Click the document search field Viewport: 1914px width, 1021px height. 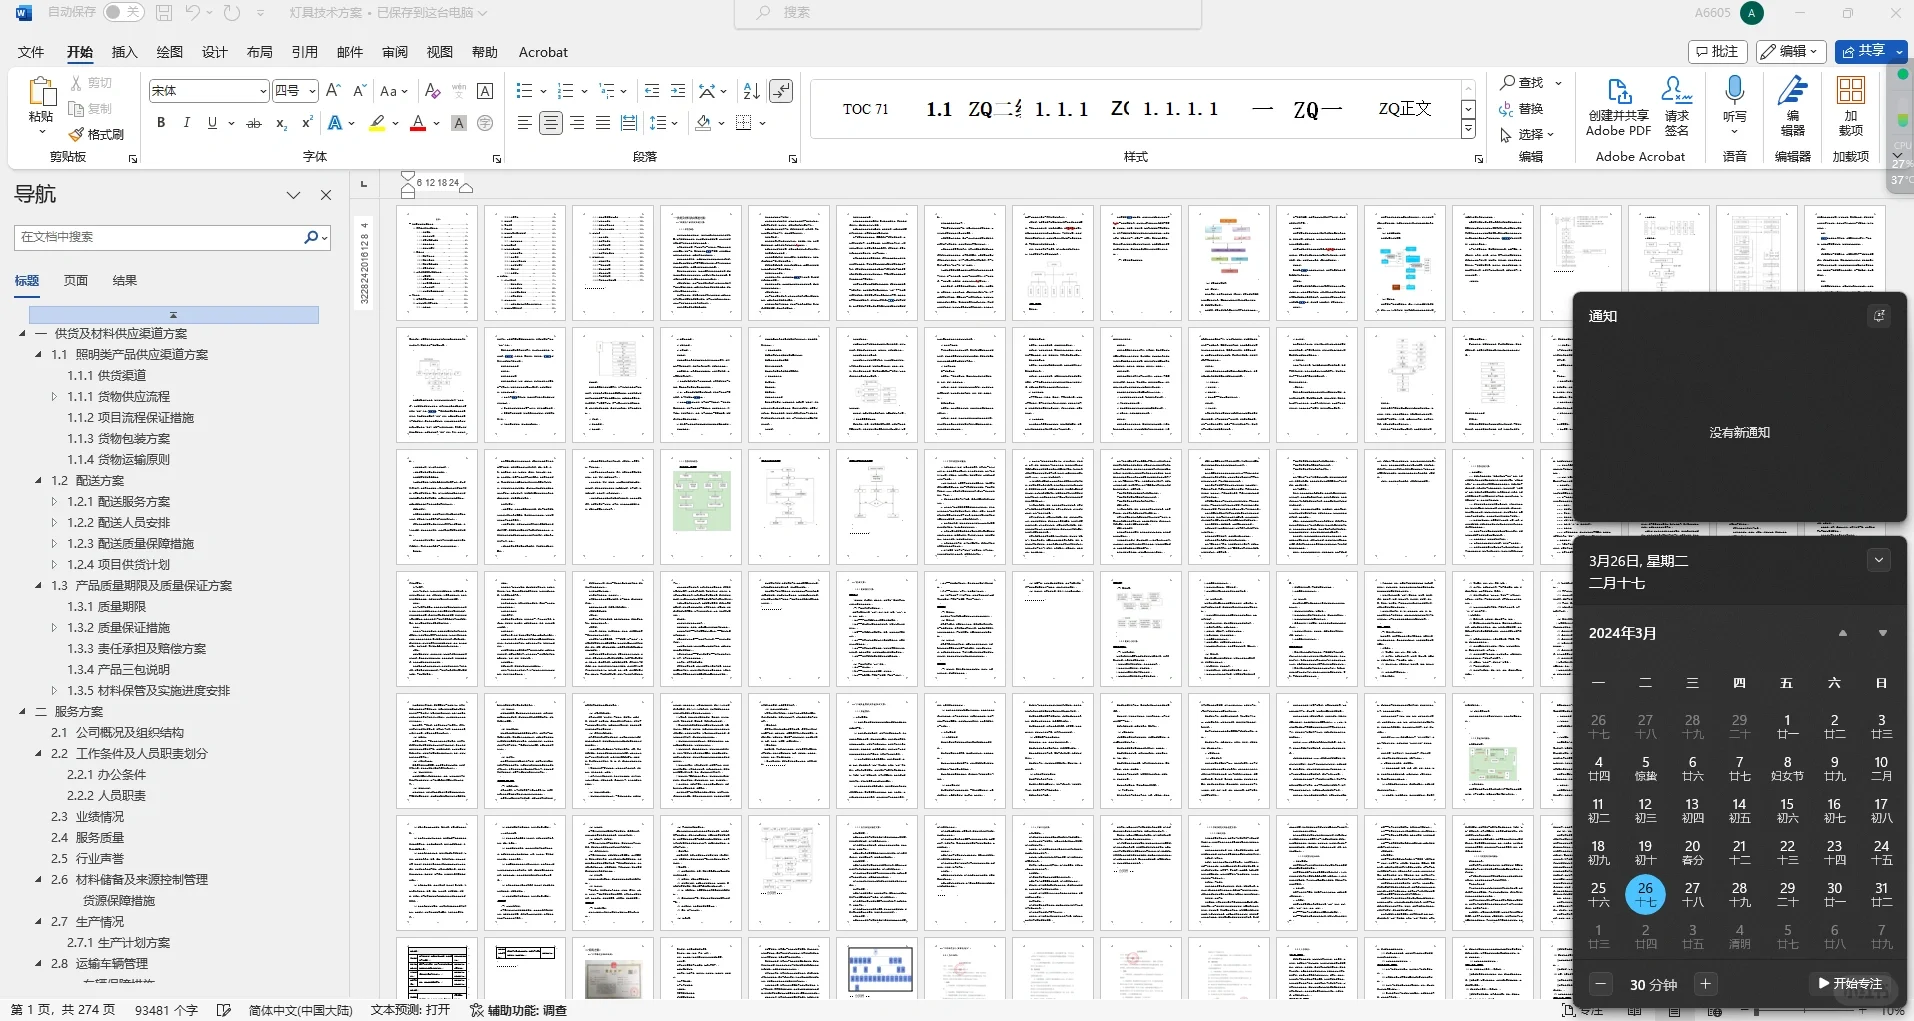click(x=158, y=237)
